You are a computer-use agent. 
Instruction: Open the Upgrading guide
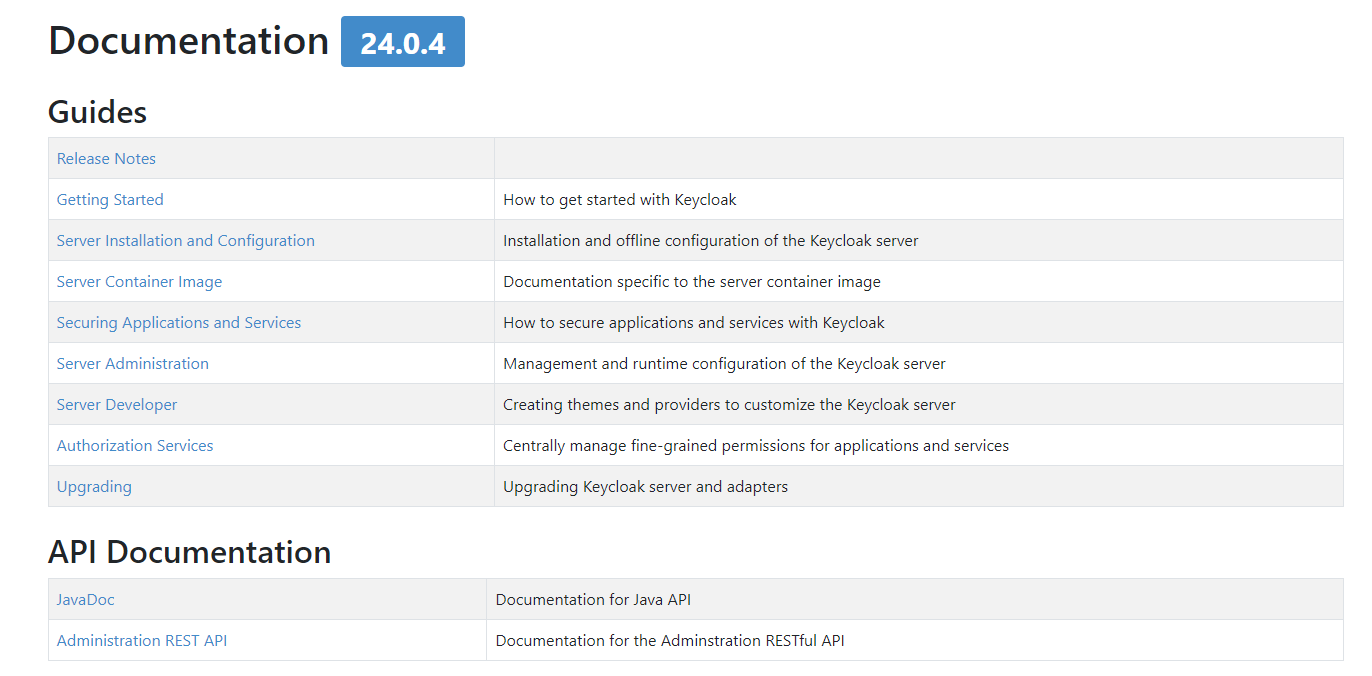tap(93, 486)
